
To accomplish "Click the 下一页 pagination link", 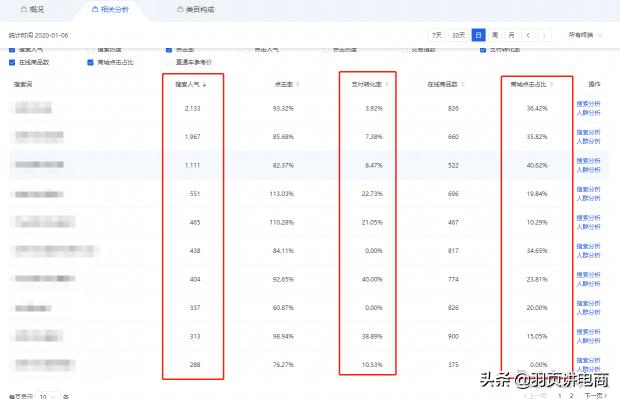I will coord(595,395).
